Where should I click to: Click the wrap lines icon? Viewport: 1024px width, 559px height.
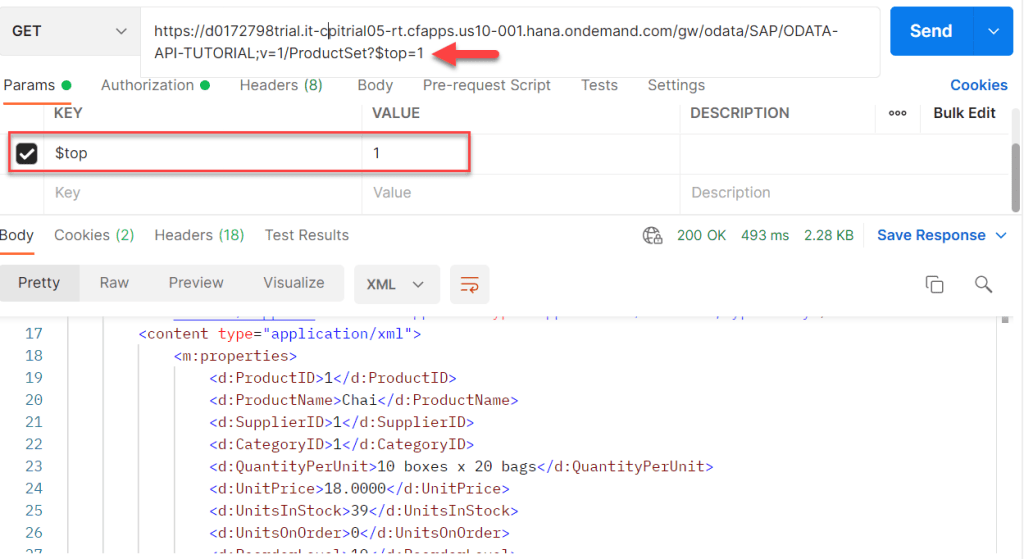tap(469, 284)
